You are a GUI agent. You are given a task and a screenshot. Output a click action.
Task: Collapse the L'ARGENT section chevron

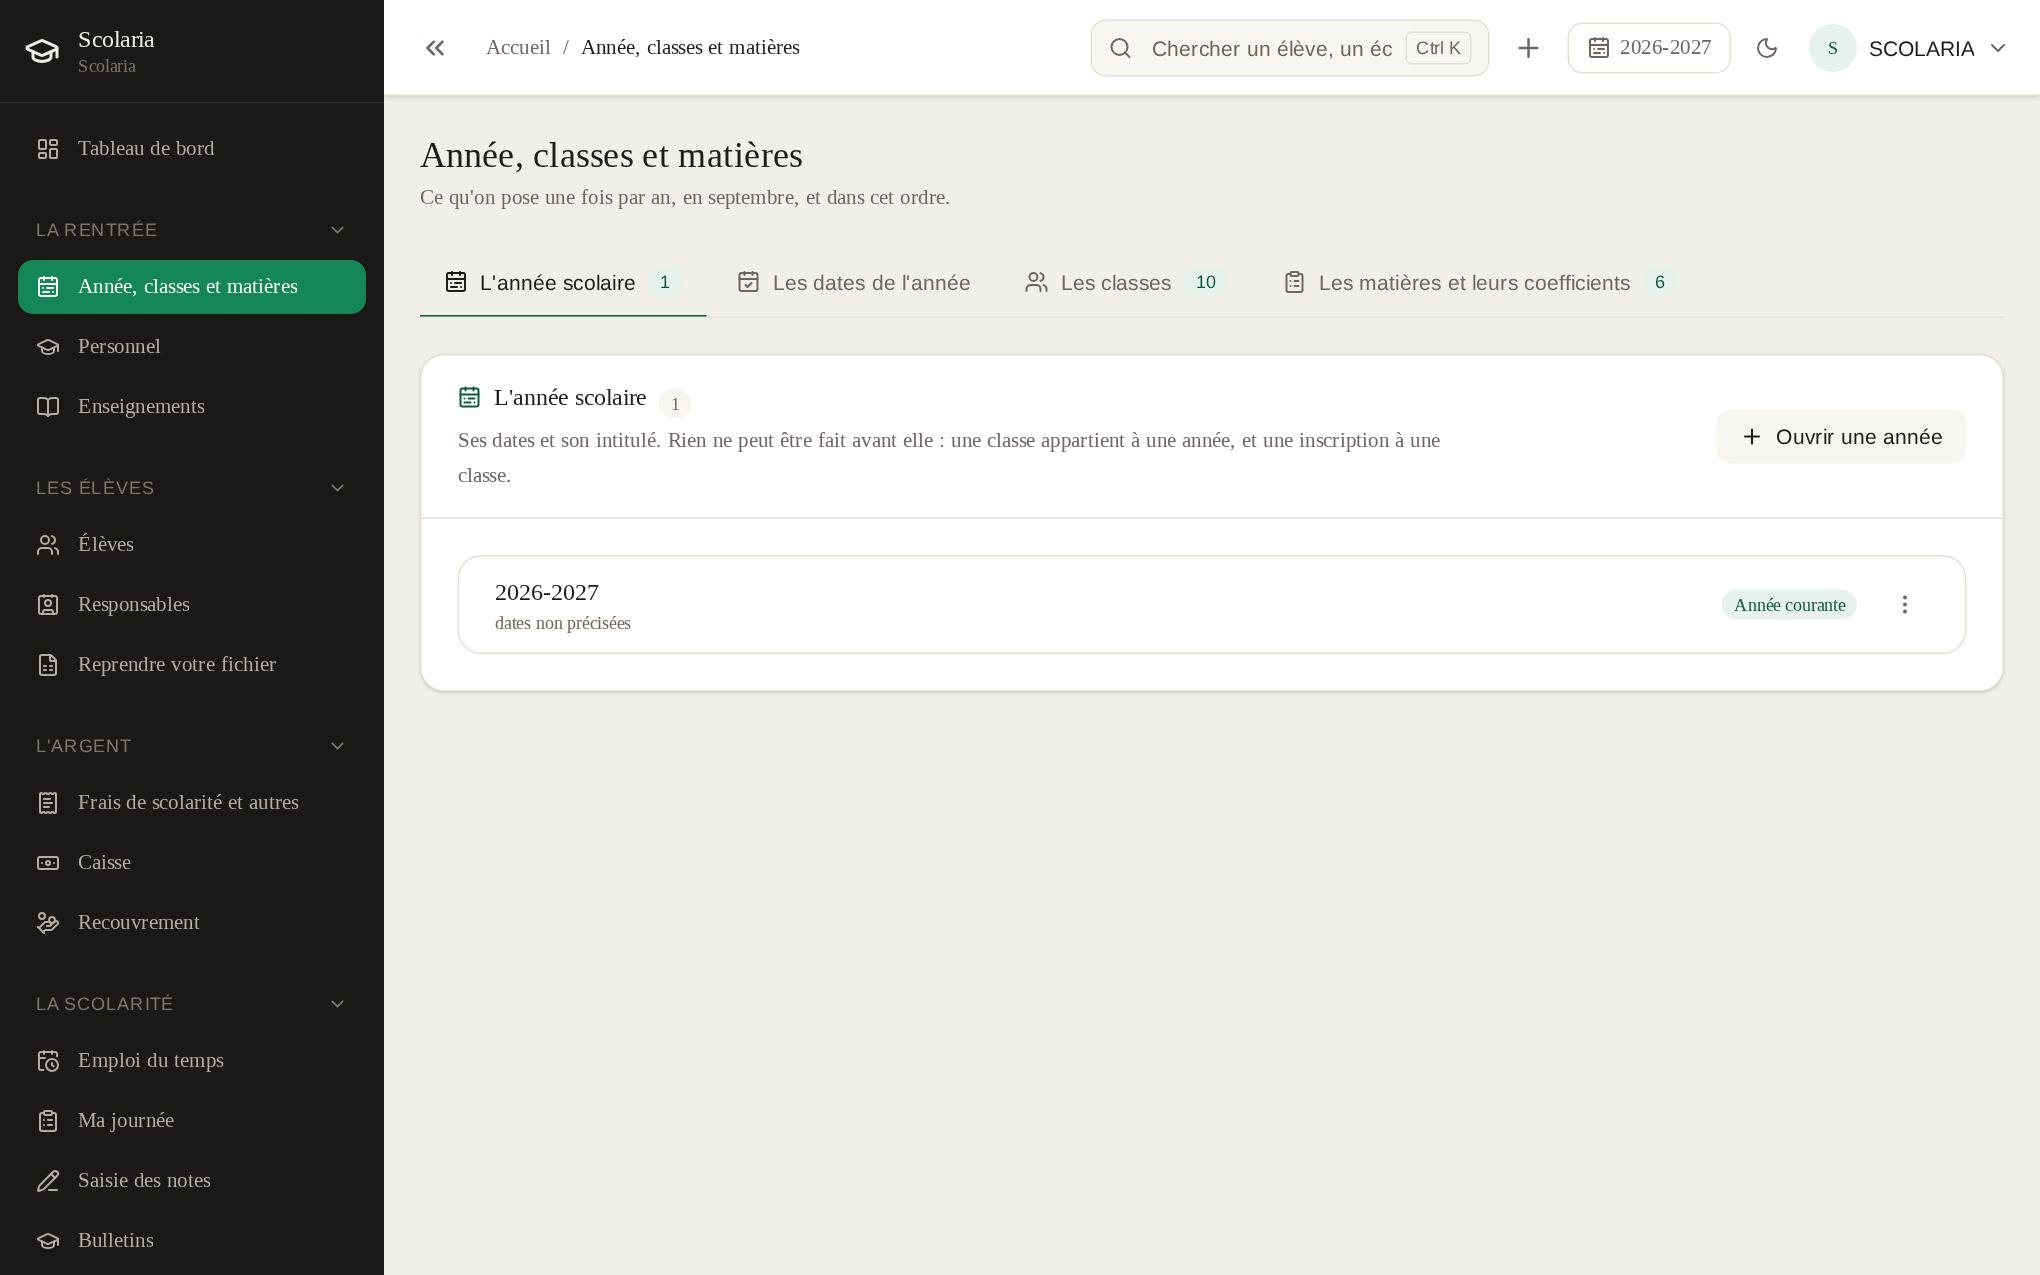click(338, 746)
